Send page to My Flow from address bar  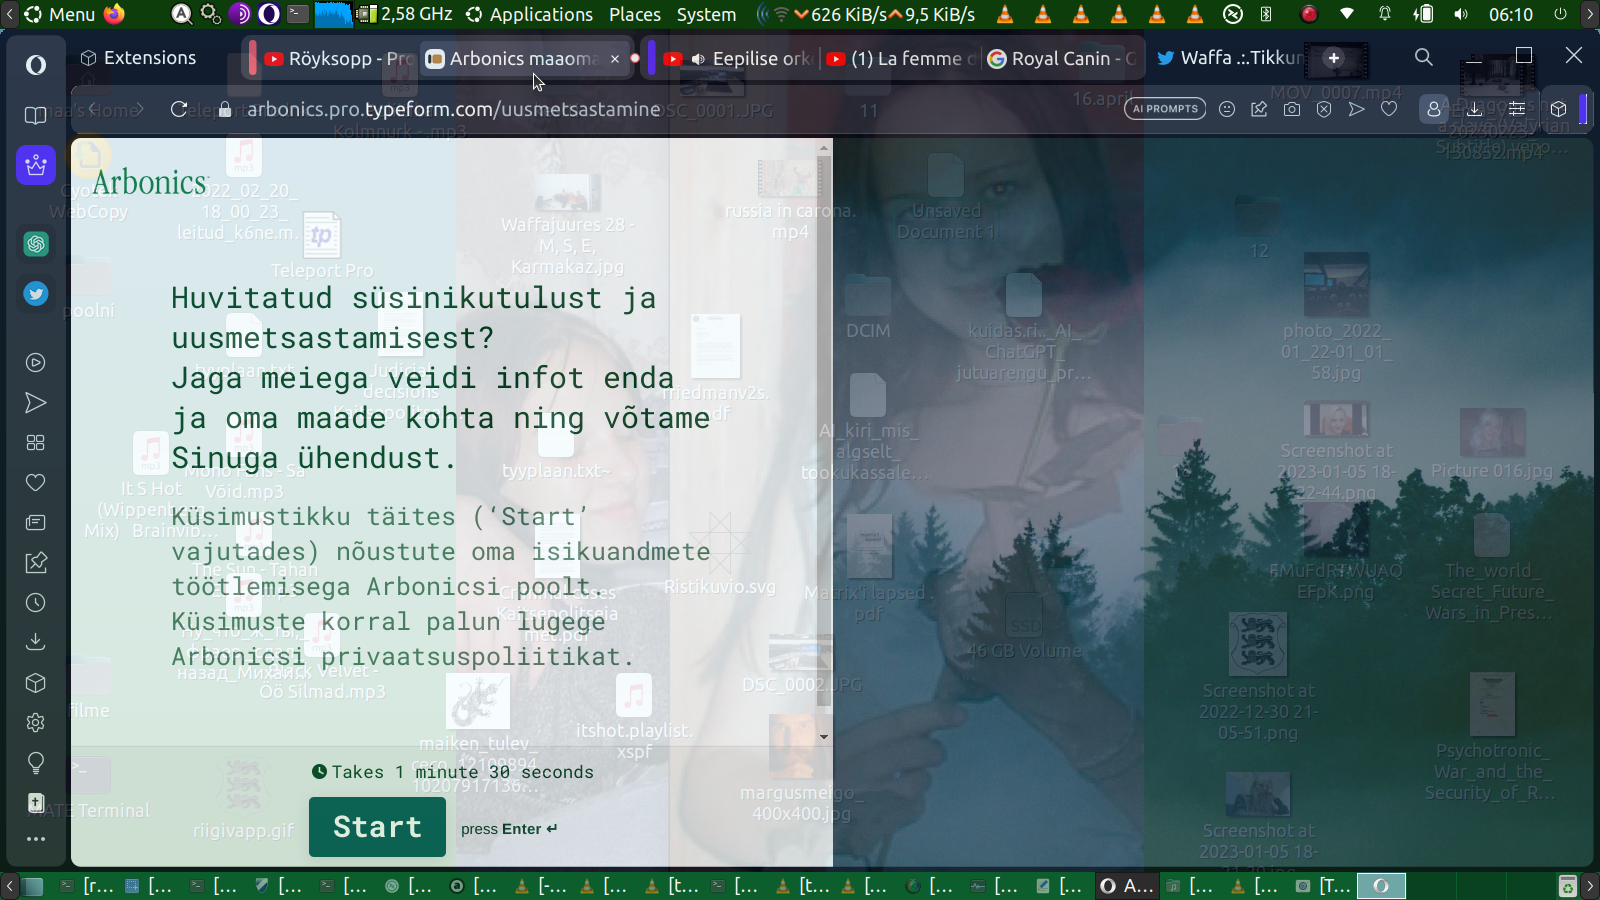(x=1356, y=109)
